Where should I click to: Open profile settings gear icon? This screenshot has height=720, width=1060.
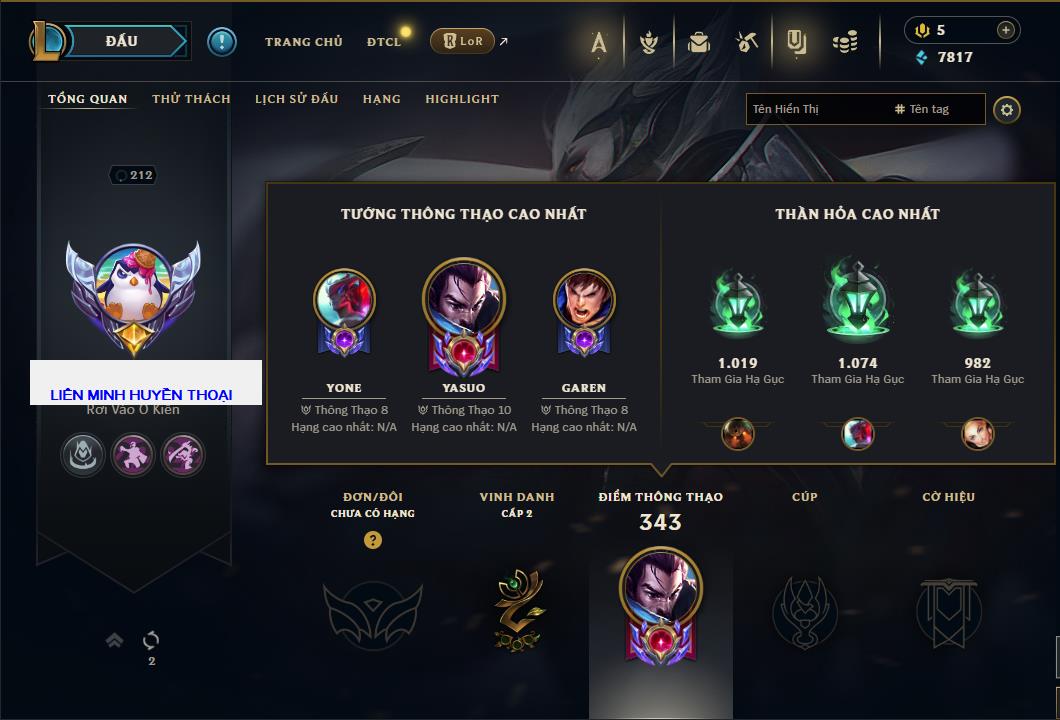click(x=1007, y=110)
